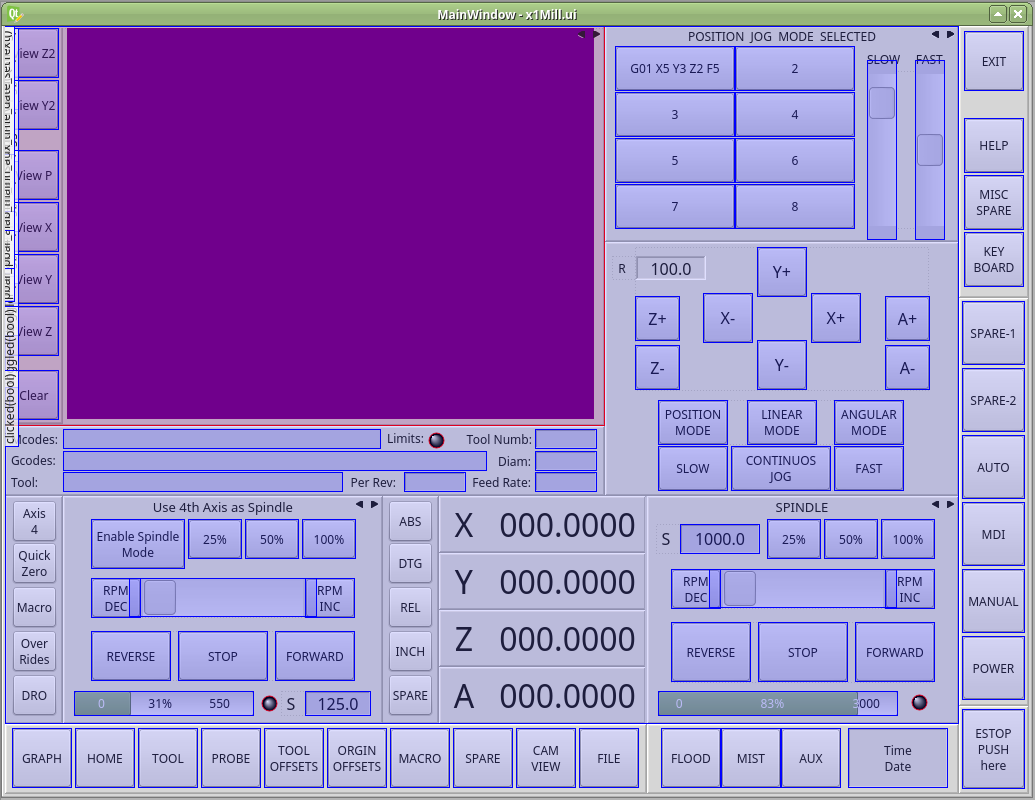The width and height of the screenshot is (1035, 800).
Task: Toggle machine POWER on
Action: pyautogui.click(x=993, y=668)
